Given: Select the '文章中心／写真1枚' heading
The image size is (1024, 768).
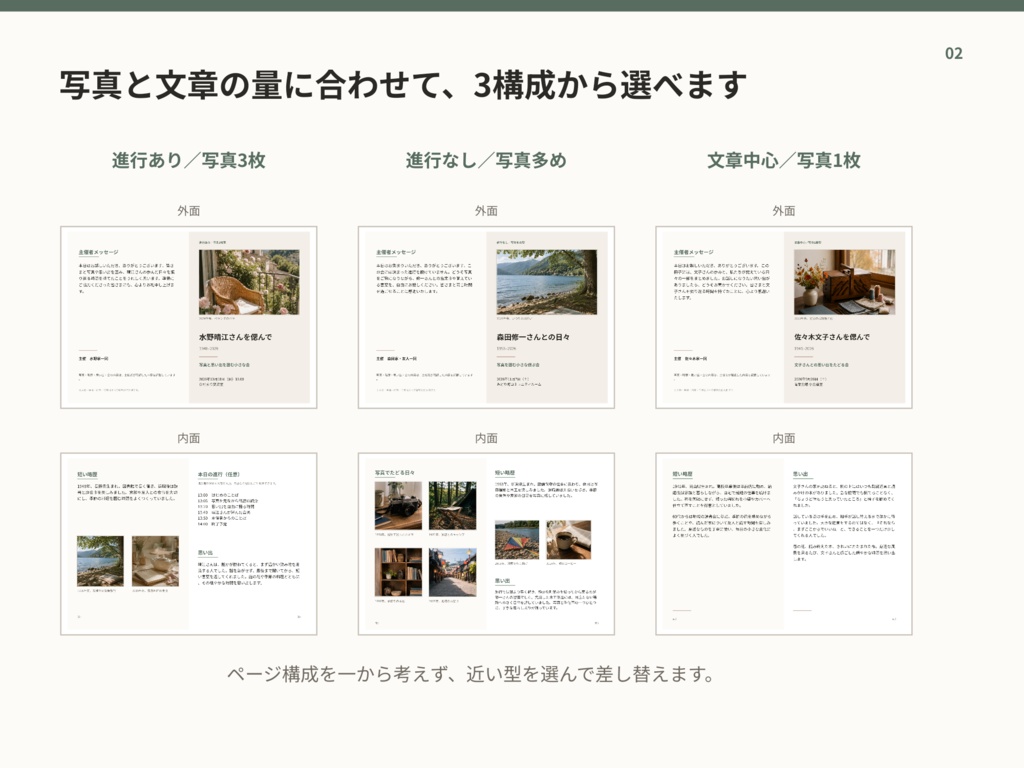Looking at the screenshot, I should 784,160.
